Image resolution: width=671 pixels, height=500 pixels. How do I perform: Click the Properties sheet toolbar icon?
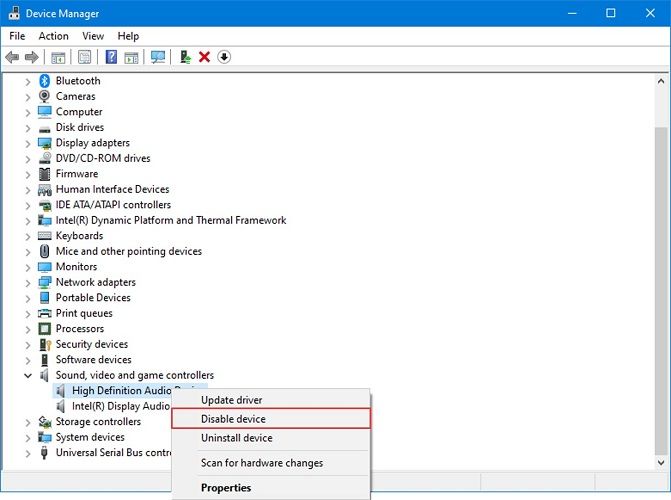(85, 57)
